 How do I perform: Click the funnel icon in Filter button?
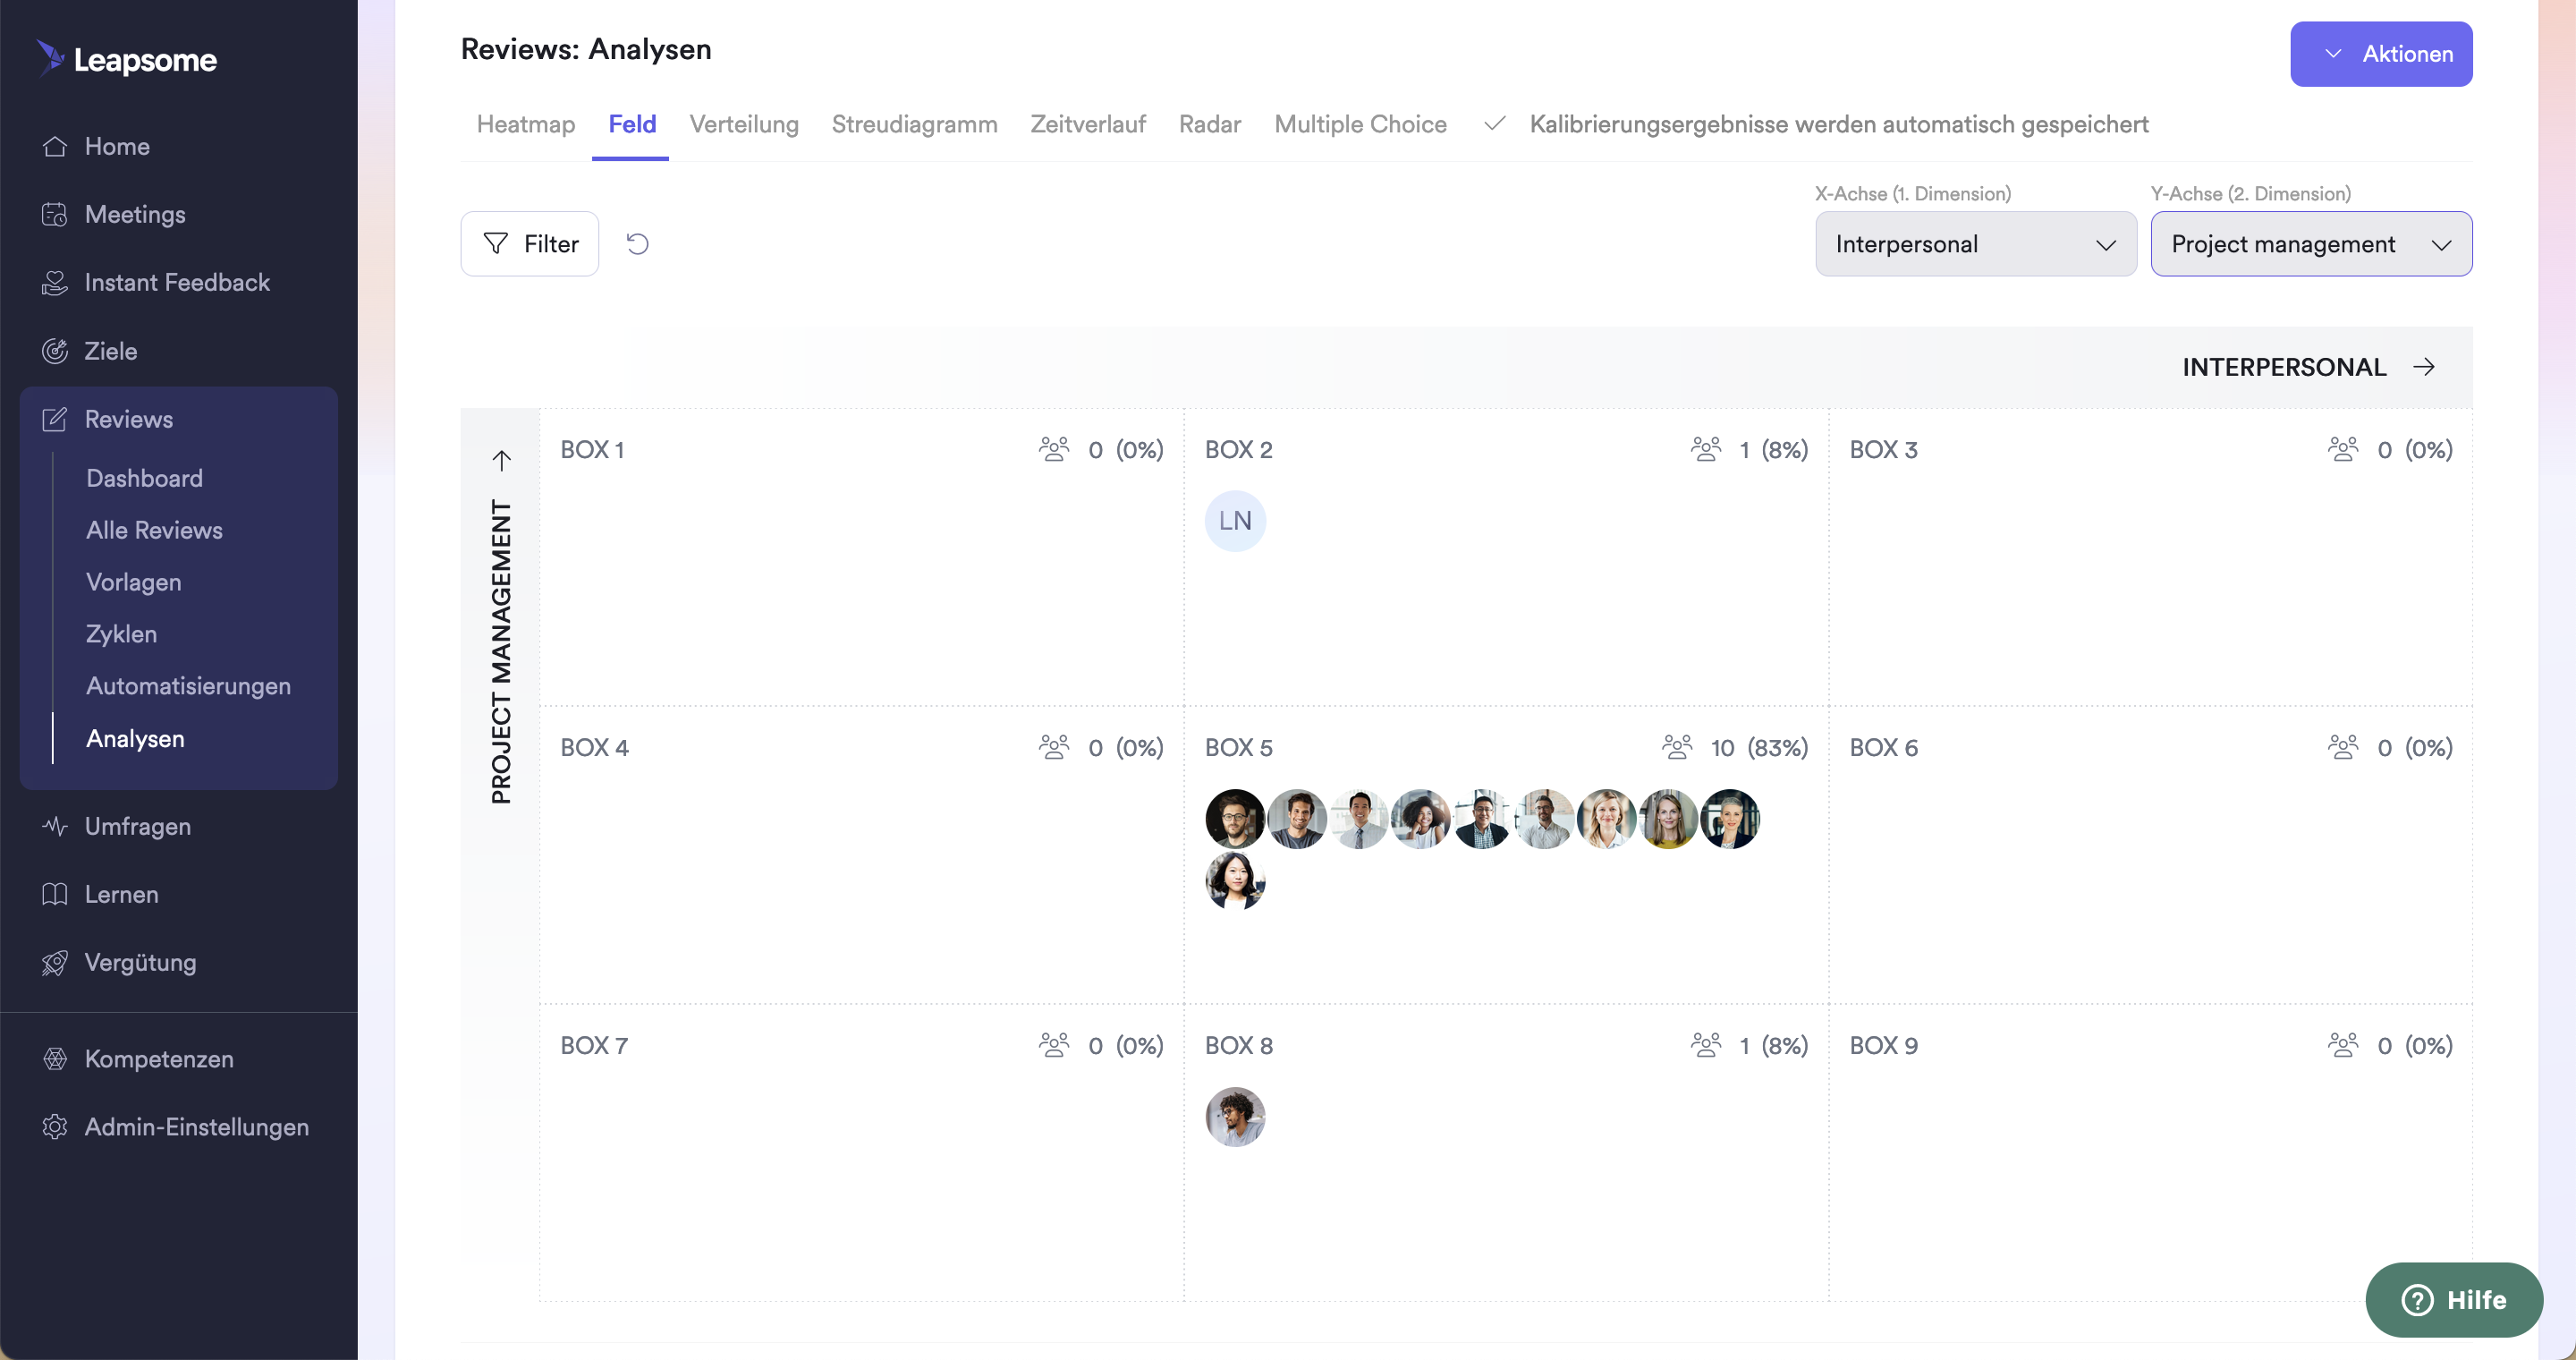(x=495, y=244)
